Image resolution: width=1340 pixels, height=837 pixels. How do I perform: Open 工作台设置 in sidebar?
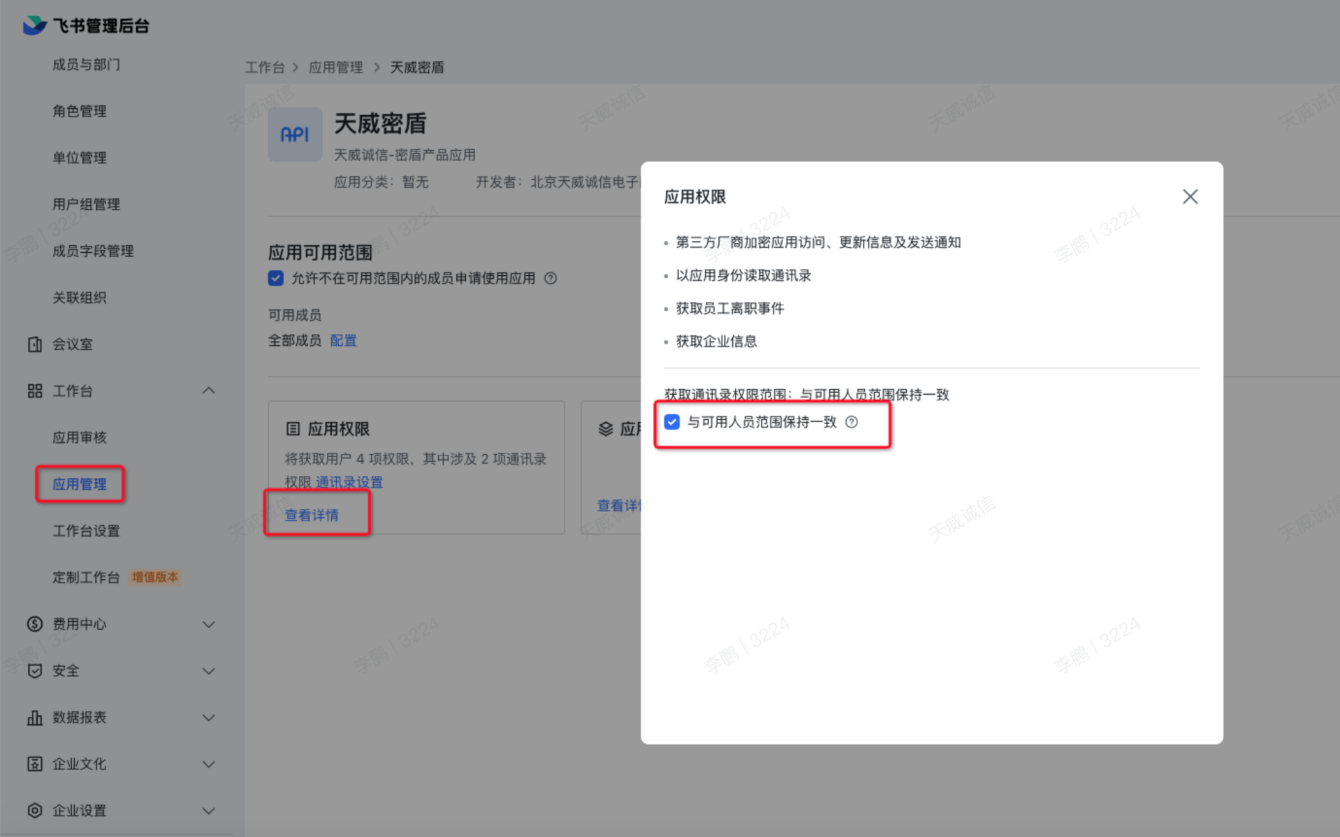click(86, 531)
